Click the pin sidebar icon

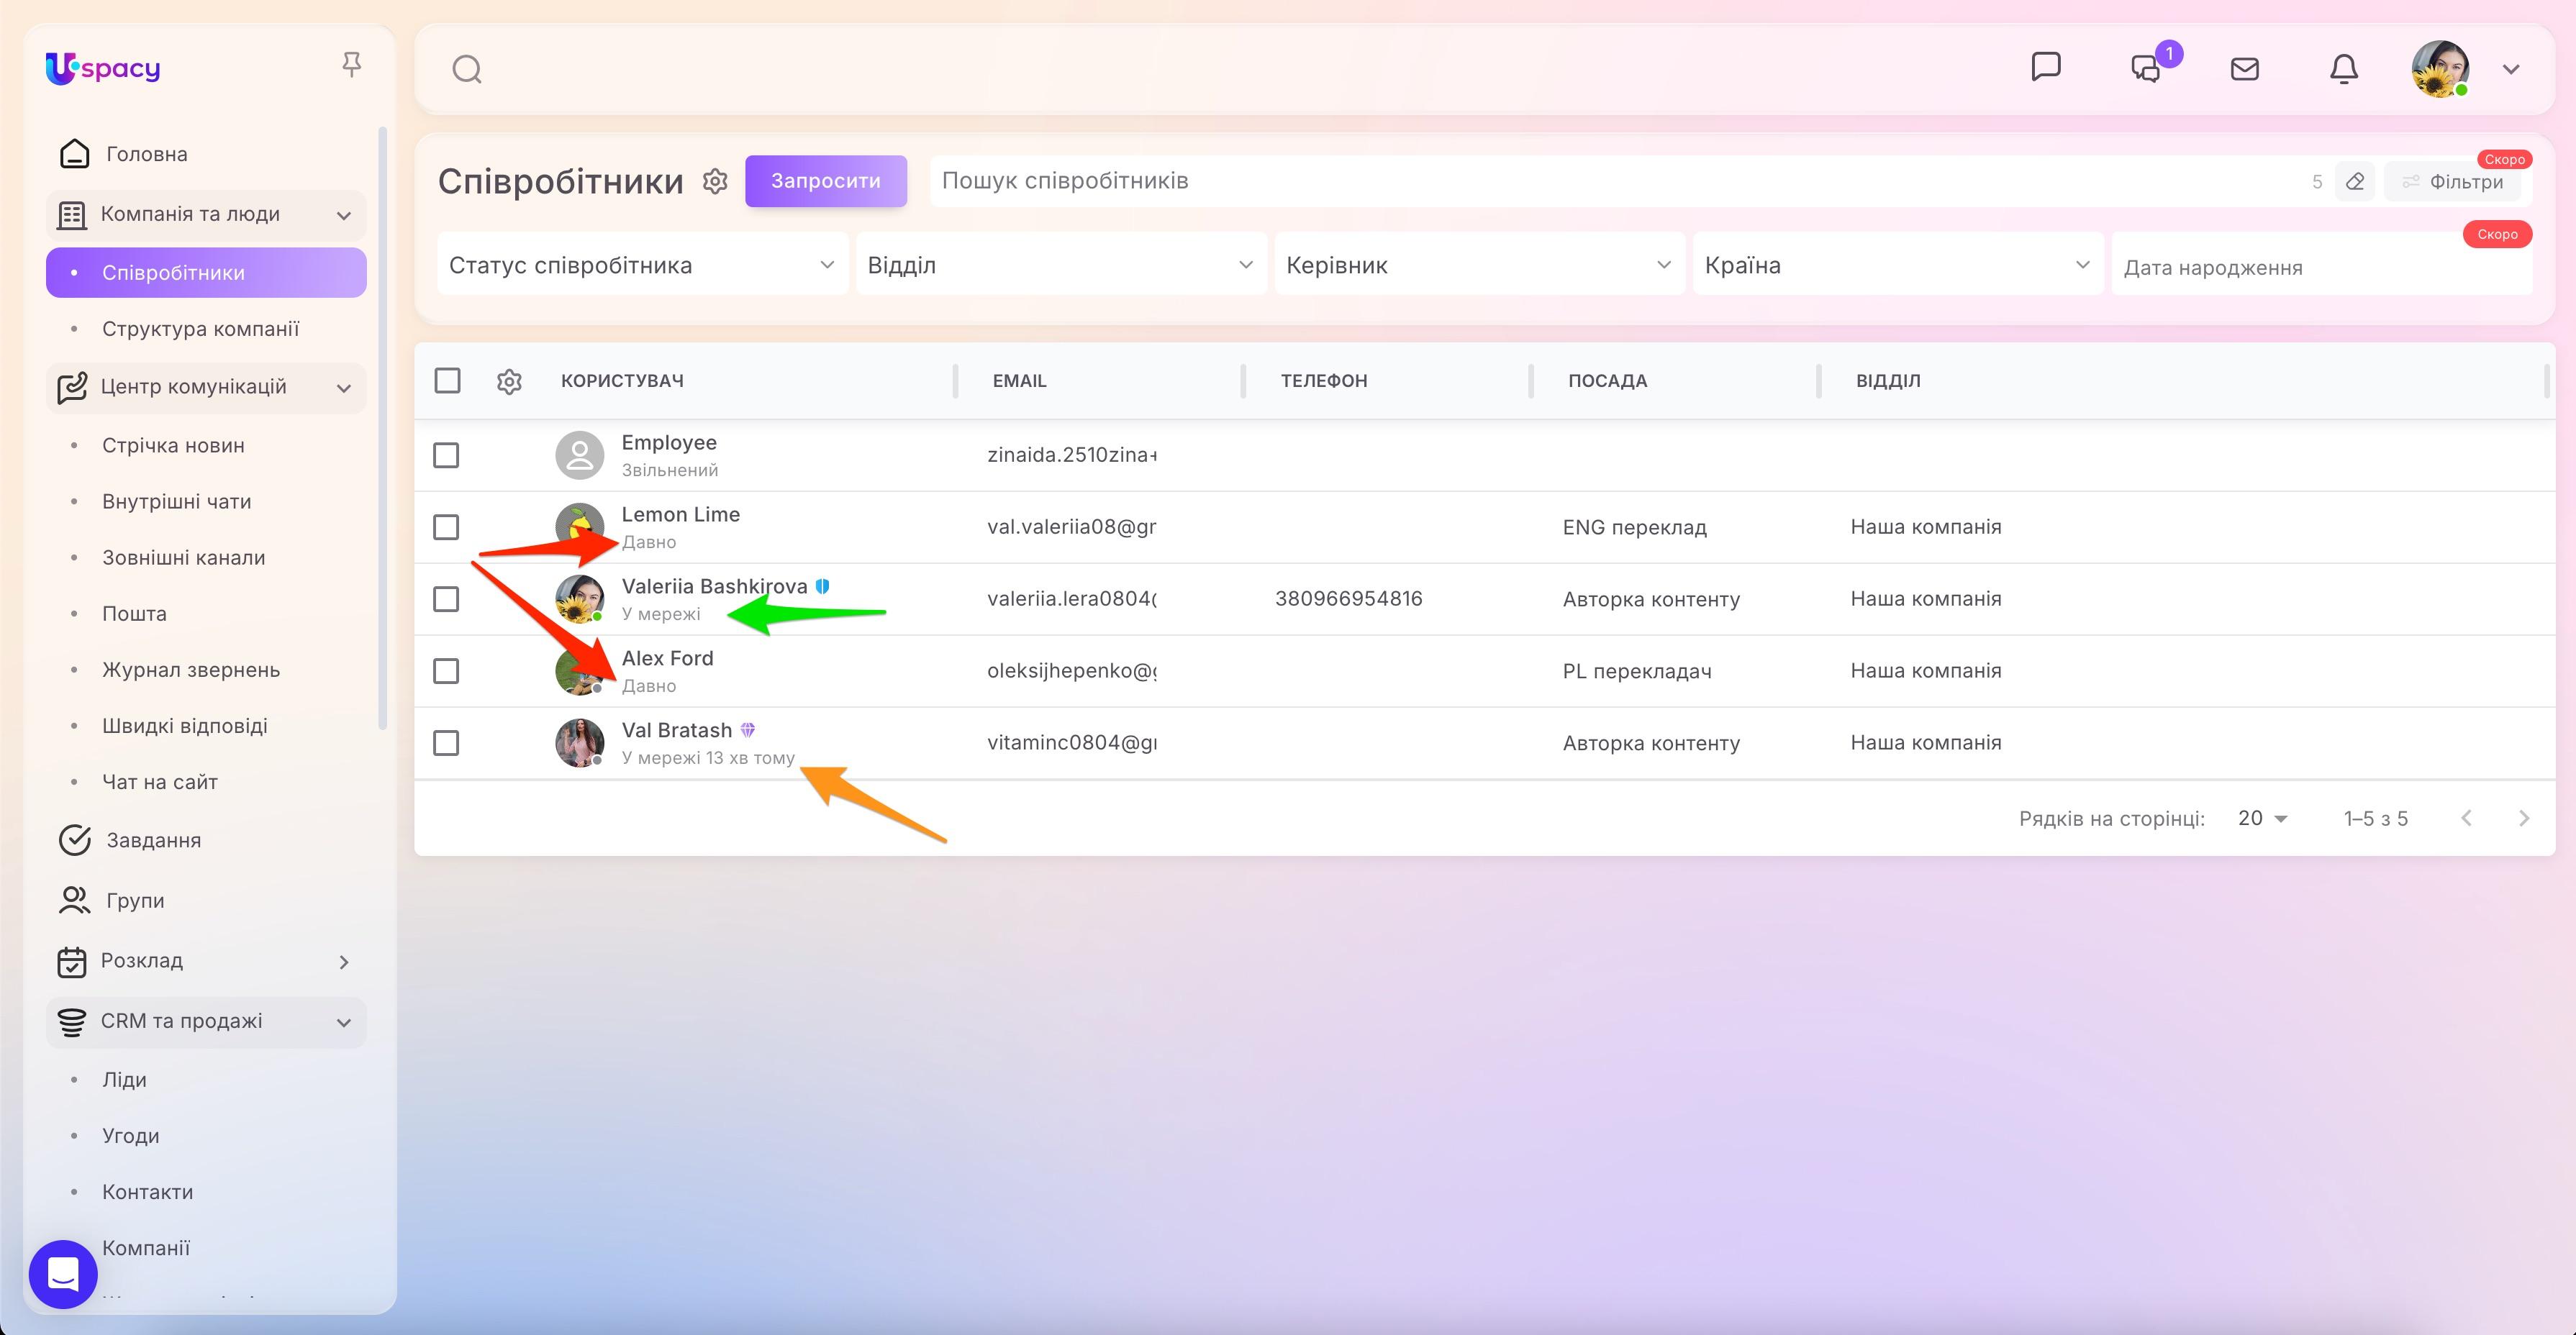[x=351, y=65]
